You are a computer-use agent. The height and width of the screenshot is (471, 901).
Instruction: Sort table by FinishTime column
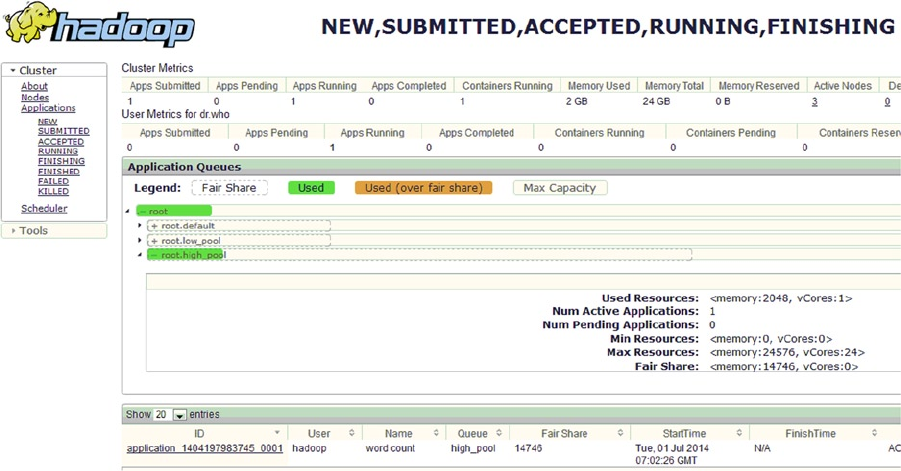pyautogui.click(x=816, y=433)
